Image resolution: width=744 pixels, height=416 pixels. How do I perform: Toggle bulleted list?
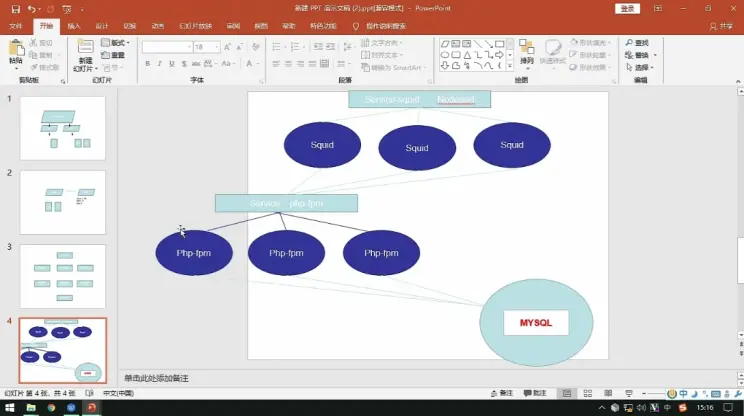pyautogui.click(x=278, y=46)
